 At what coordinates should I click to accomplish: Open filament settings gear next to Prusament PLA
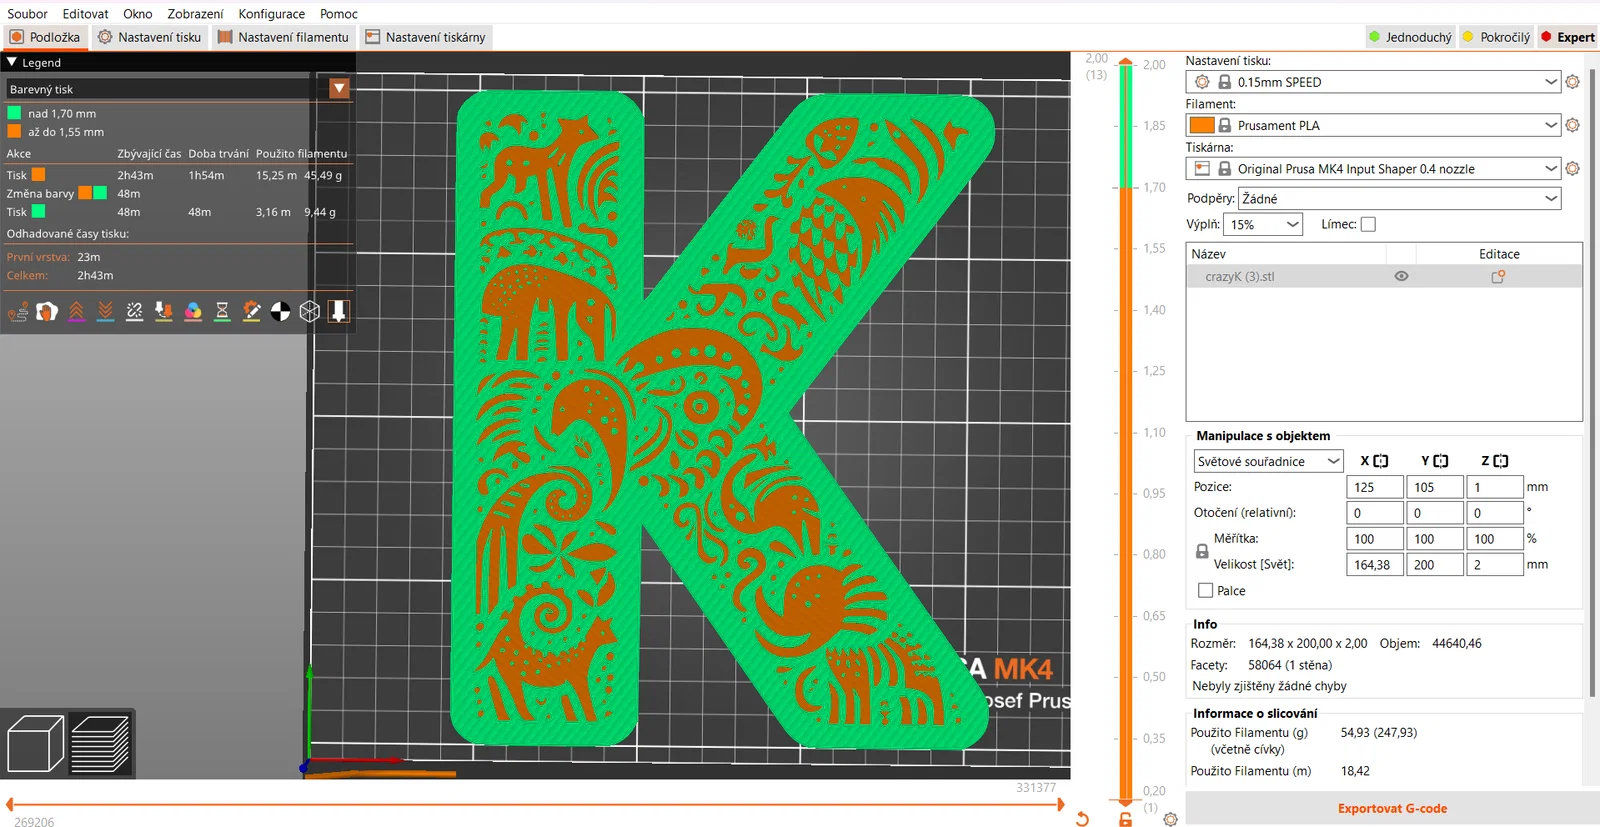tap(1572, 125)
